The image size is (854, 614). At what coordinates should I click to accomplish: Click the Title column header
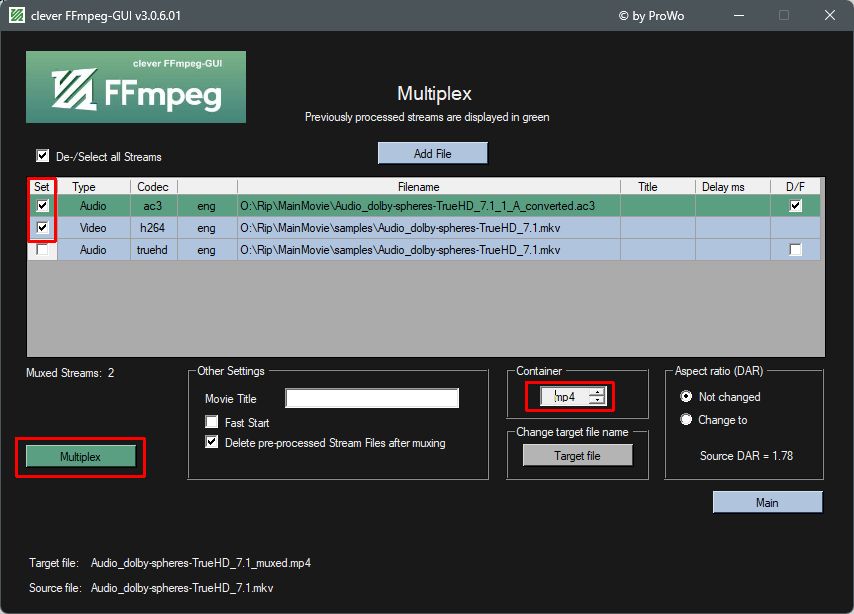tap(658, 186)
